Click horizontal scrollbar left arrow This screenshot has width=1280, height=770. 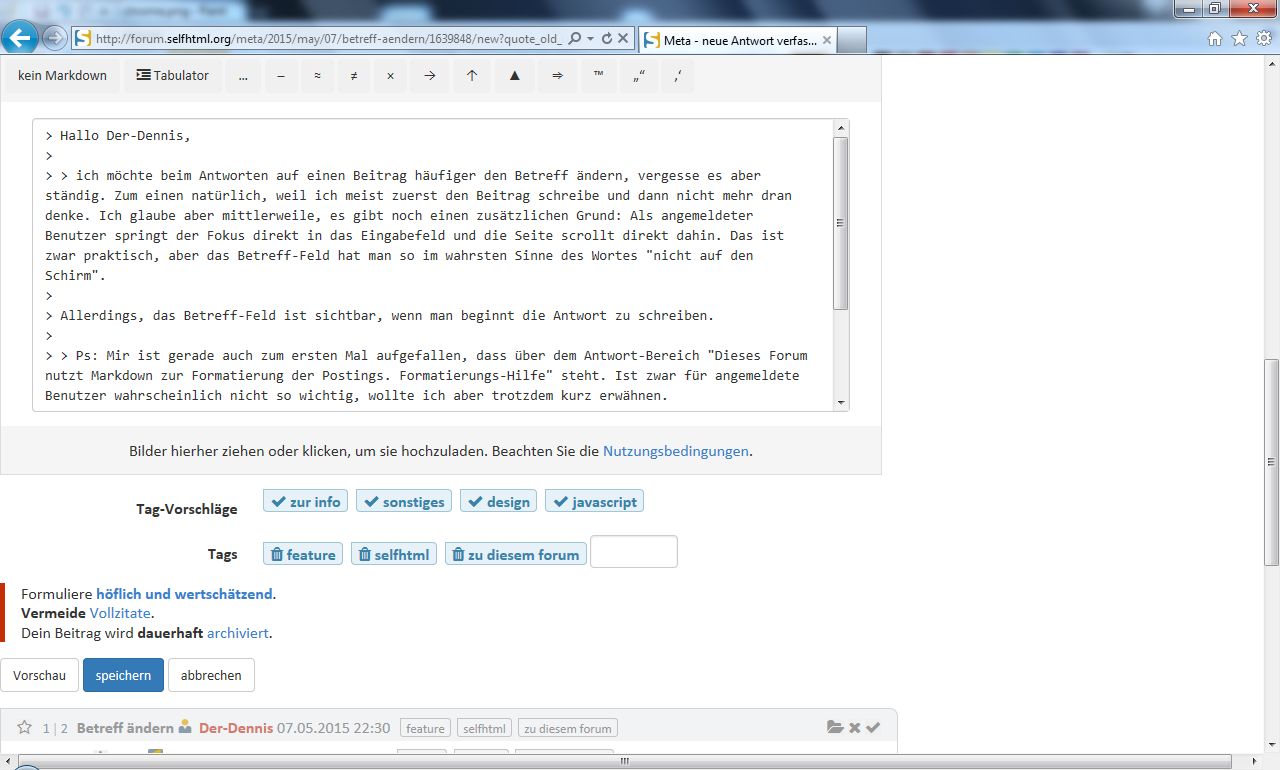point(8,761)
